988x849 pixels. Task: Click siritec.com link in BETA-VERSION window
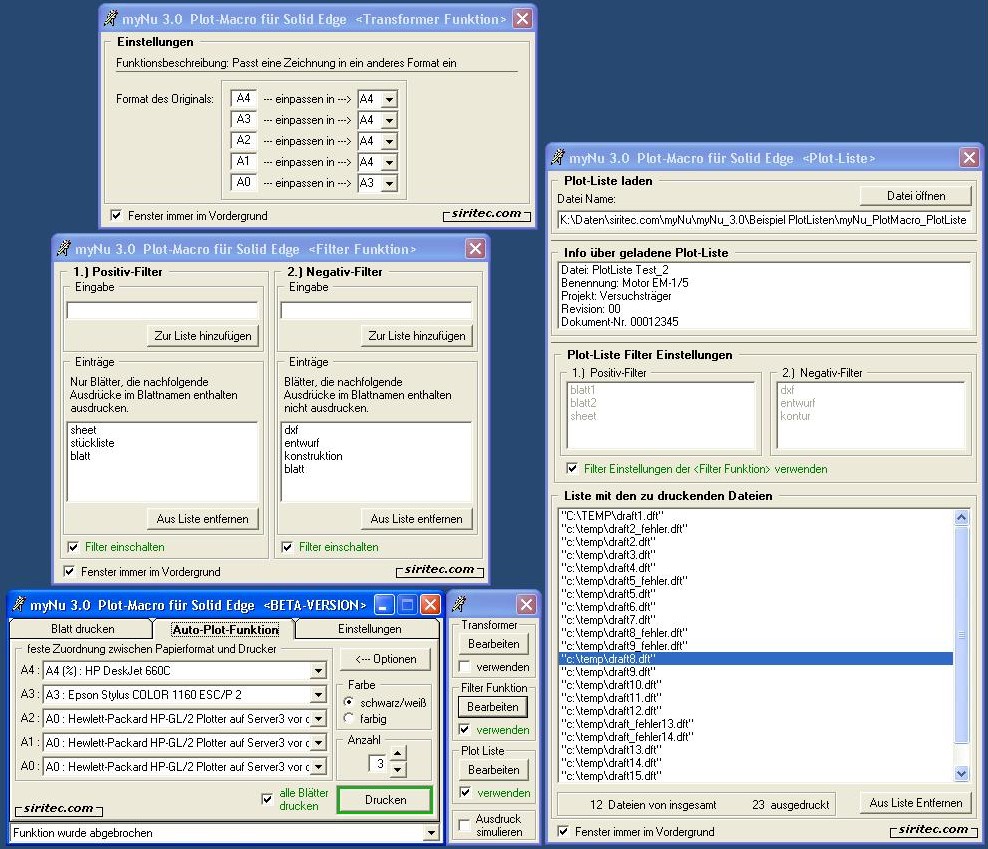click(58, 808)
